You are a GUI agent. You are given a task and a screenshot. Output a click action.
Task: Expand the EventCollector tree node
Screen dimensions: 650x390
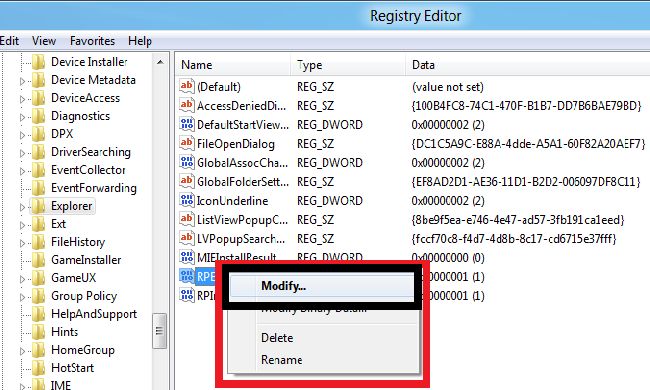click(22, 171)
